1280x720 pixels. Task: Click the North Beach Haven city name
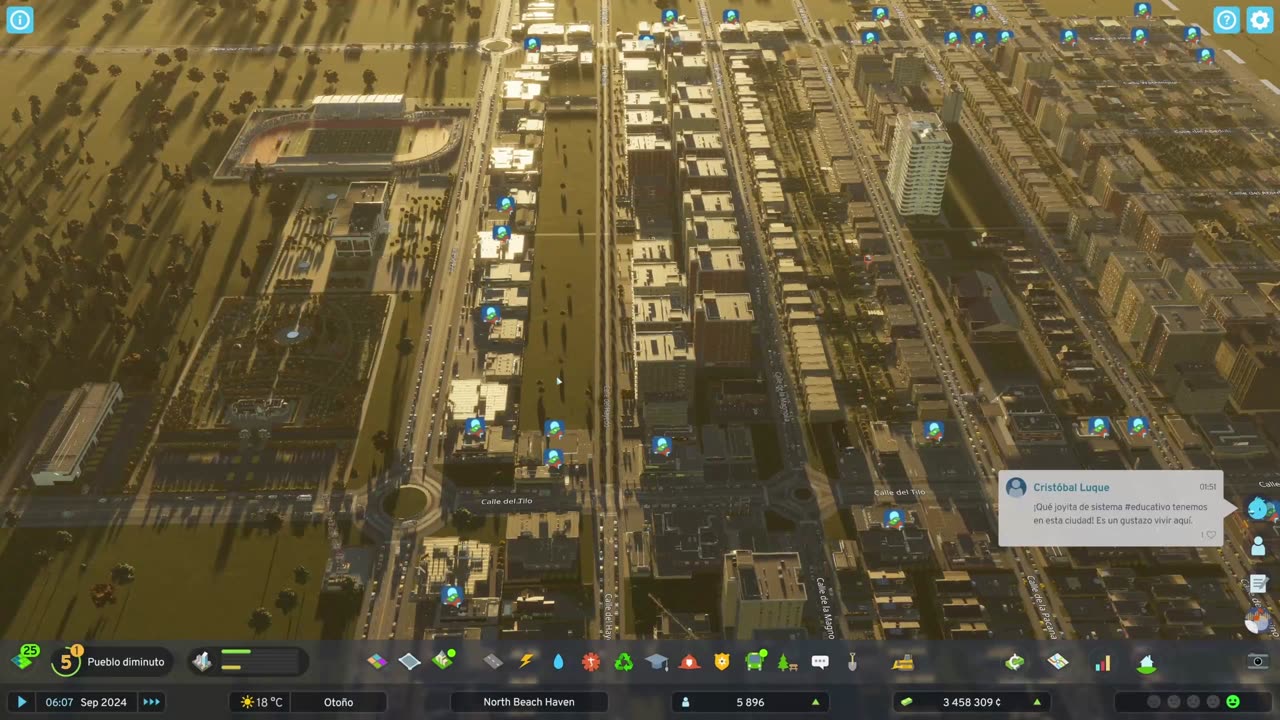[529, 702]
